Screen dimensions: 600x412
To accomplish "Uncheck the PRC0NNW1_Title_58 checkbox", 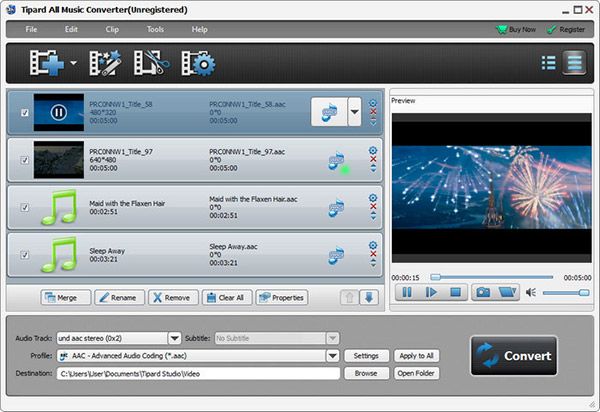I will [x=24, y=112].
